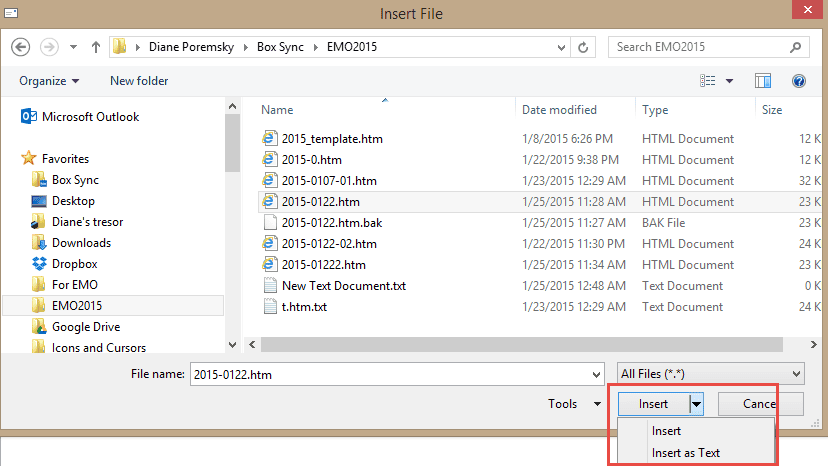828x466 pixels.
Task: Open the recent locations dropdown arrow
Action: point(73,48)
